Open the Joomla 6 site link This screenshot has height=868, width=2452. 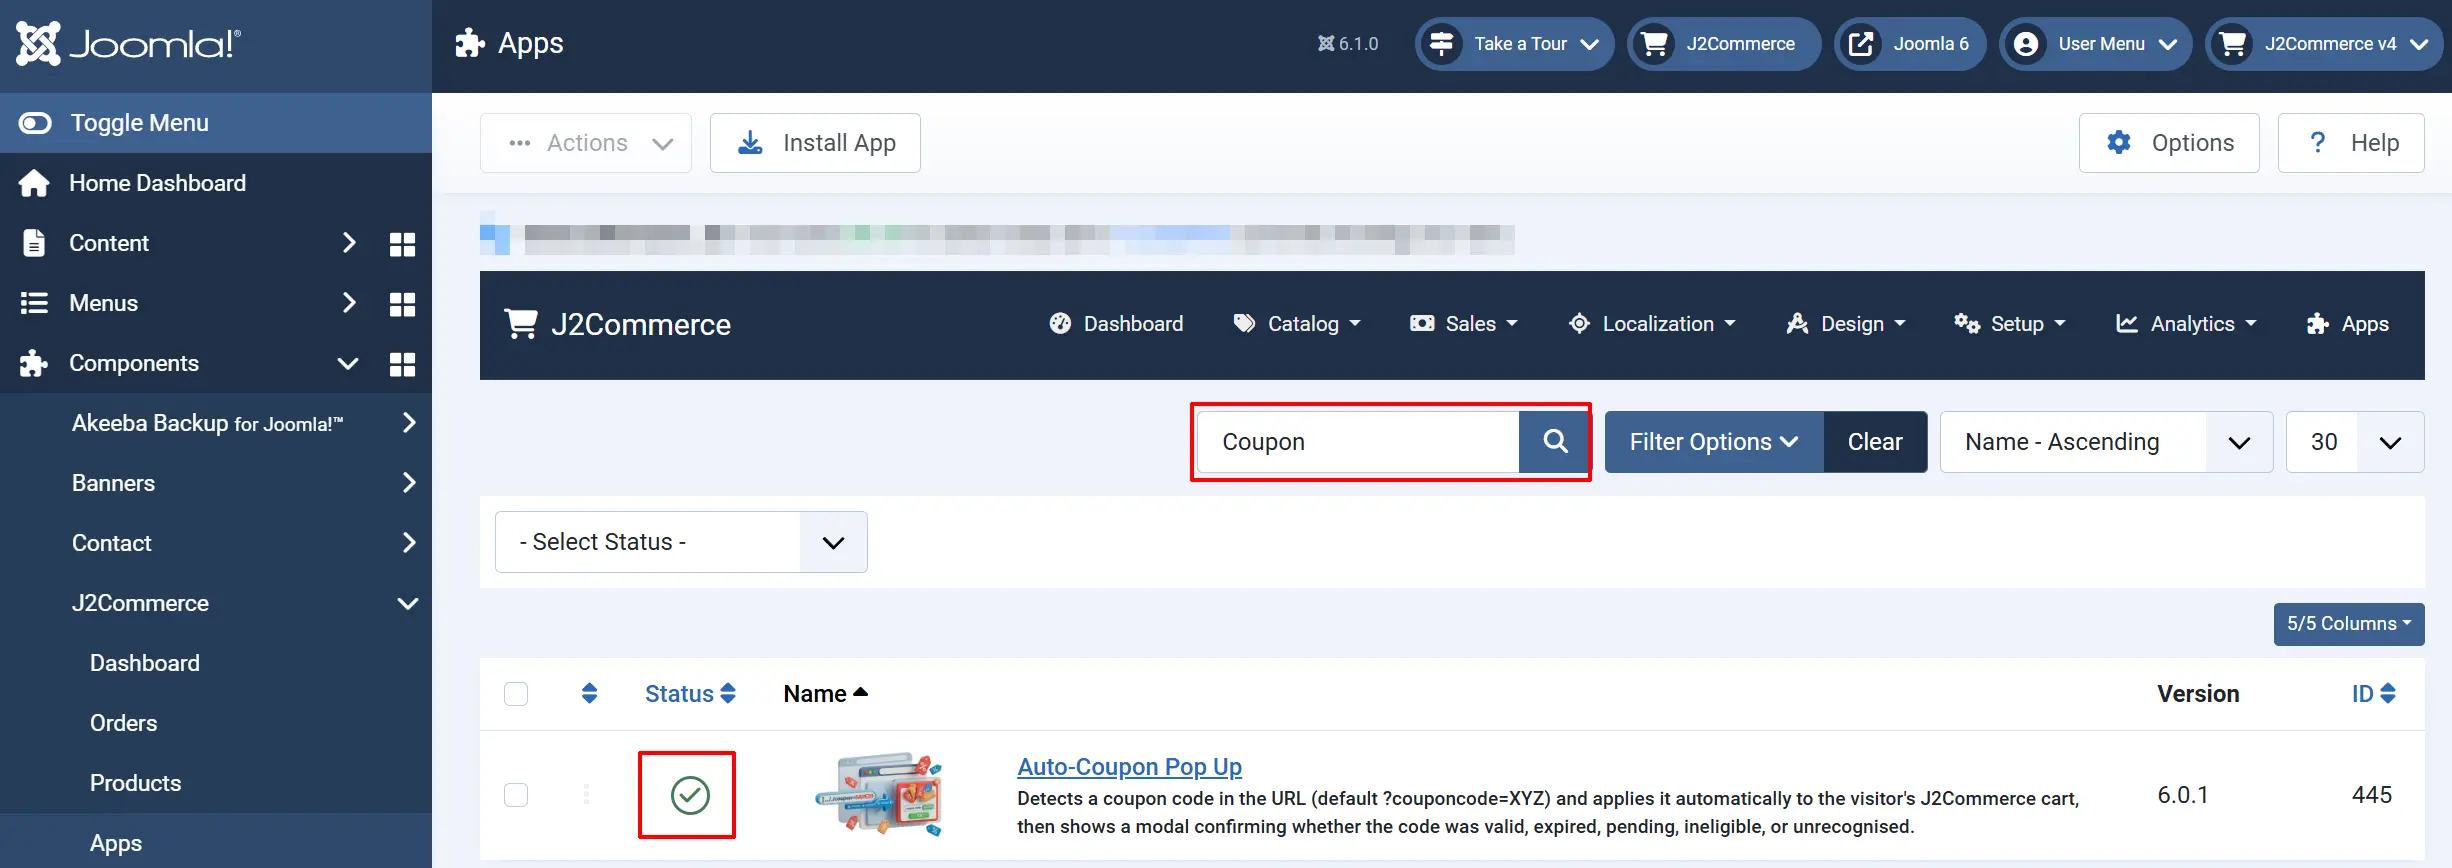tap(1910, 44)
